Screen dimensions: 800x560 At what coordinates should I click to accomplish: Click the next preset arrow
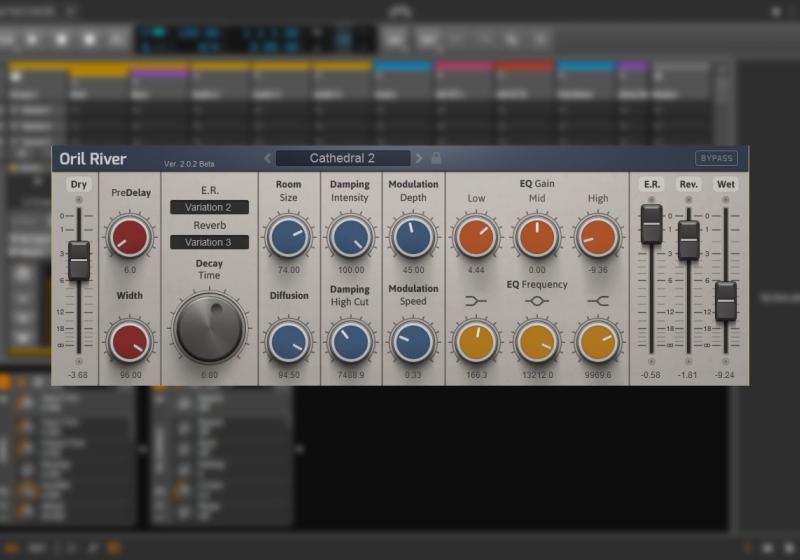[x=419, y=158]
